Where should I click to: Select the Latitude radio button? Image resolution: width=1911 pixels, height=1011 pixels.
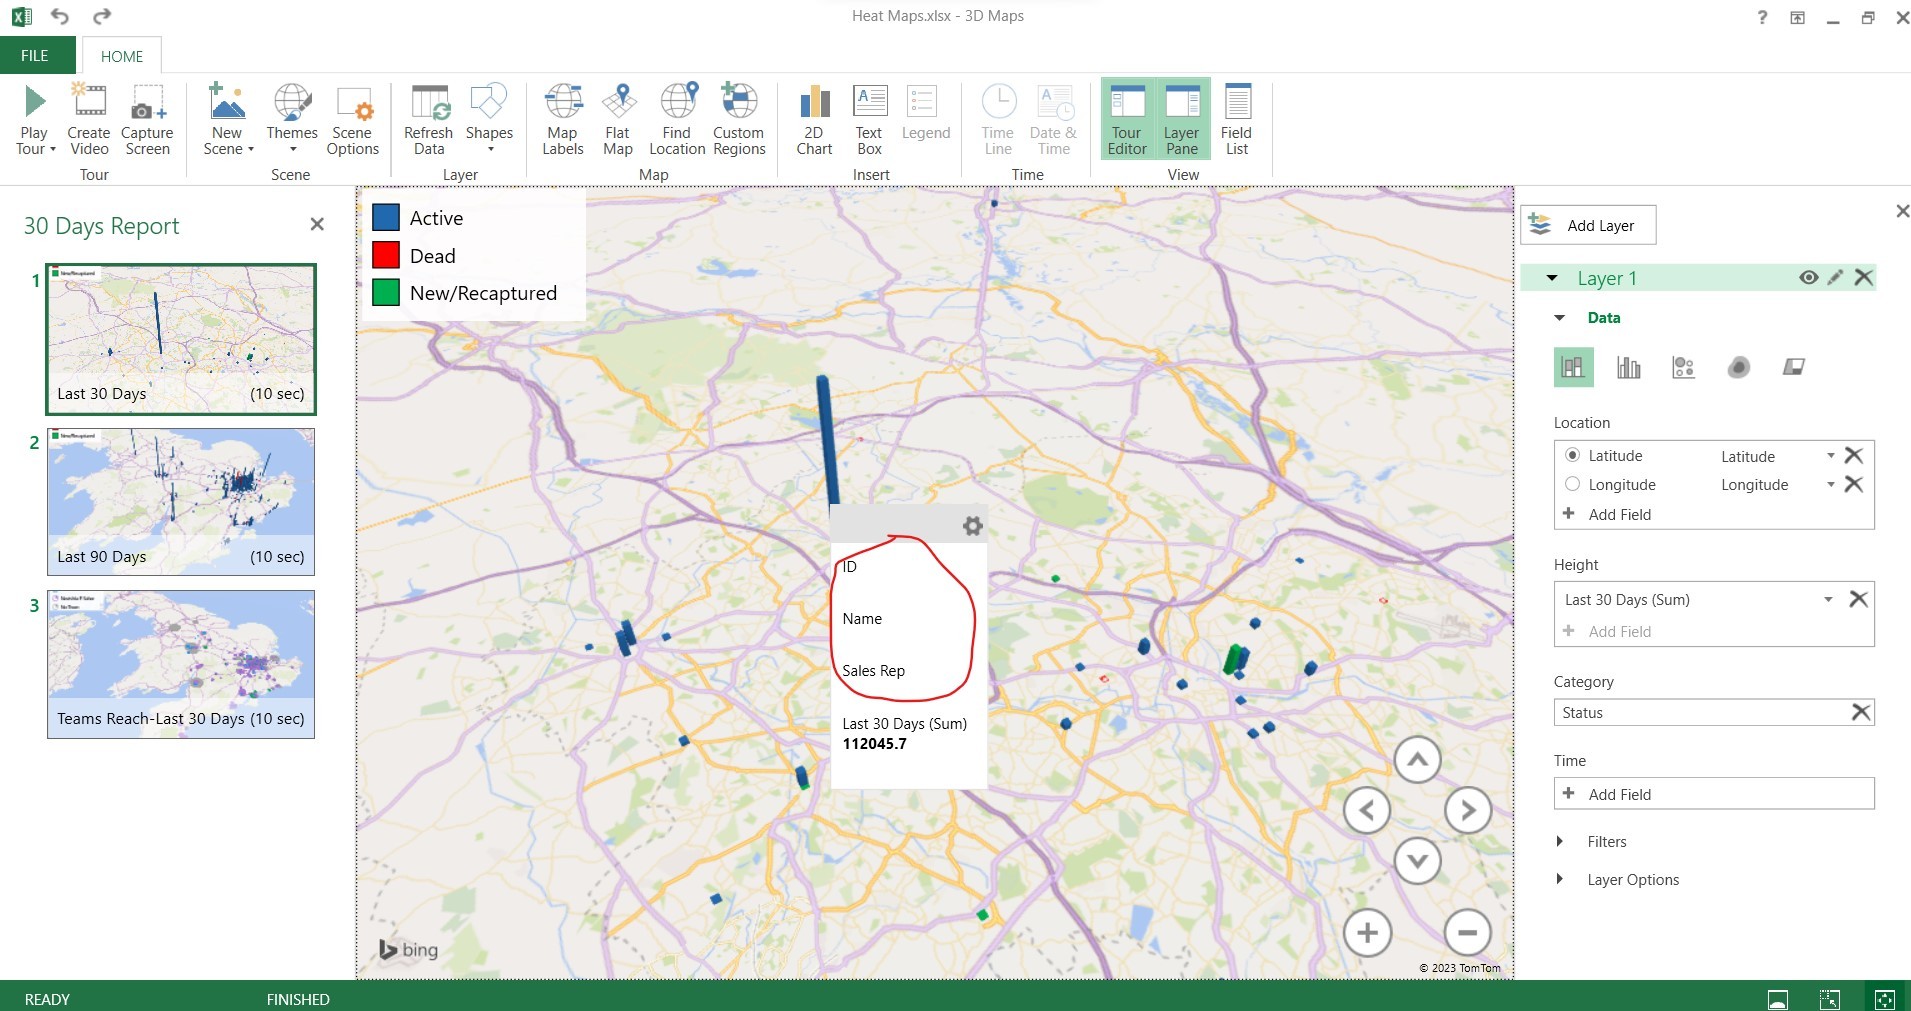click(x=1572, y=455)
